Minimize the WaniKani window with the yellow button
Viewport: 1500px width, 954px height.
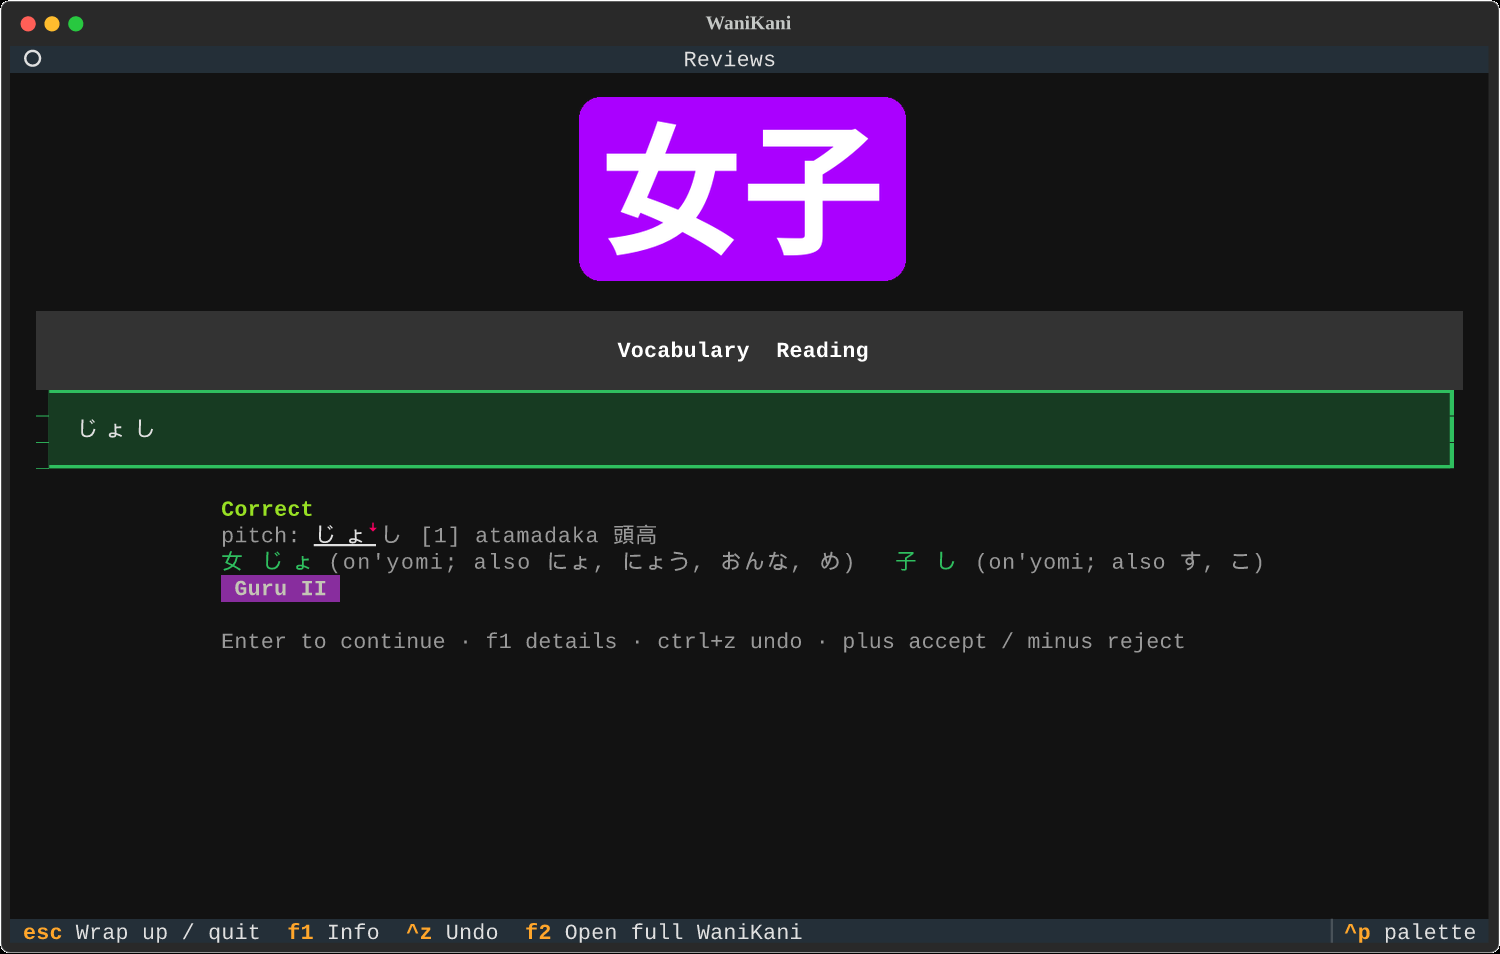pos(52,24)
